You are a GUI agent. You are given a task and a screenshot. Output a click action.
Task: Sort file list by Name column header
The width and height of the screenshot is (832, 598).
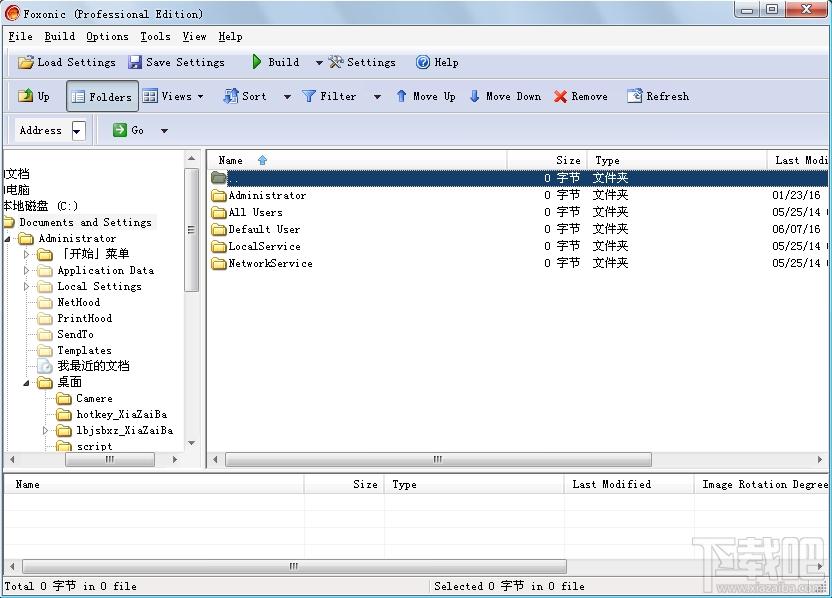click(358, 160)
